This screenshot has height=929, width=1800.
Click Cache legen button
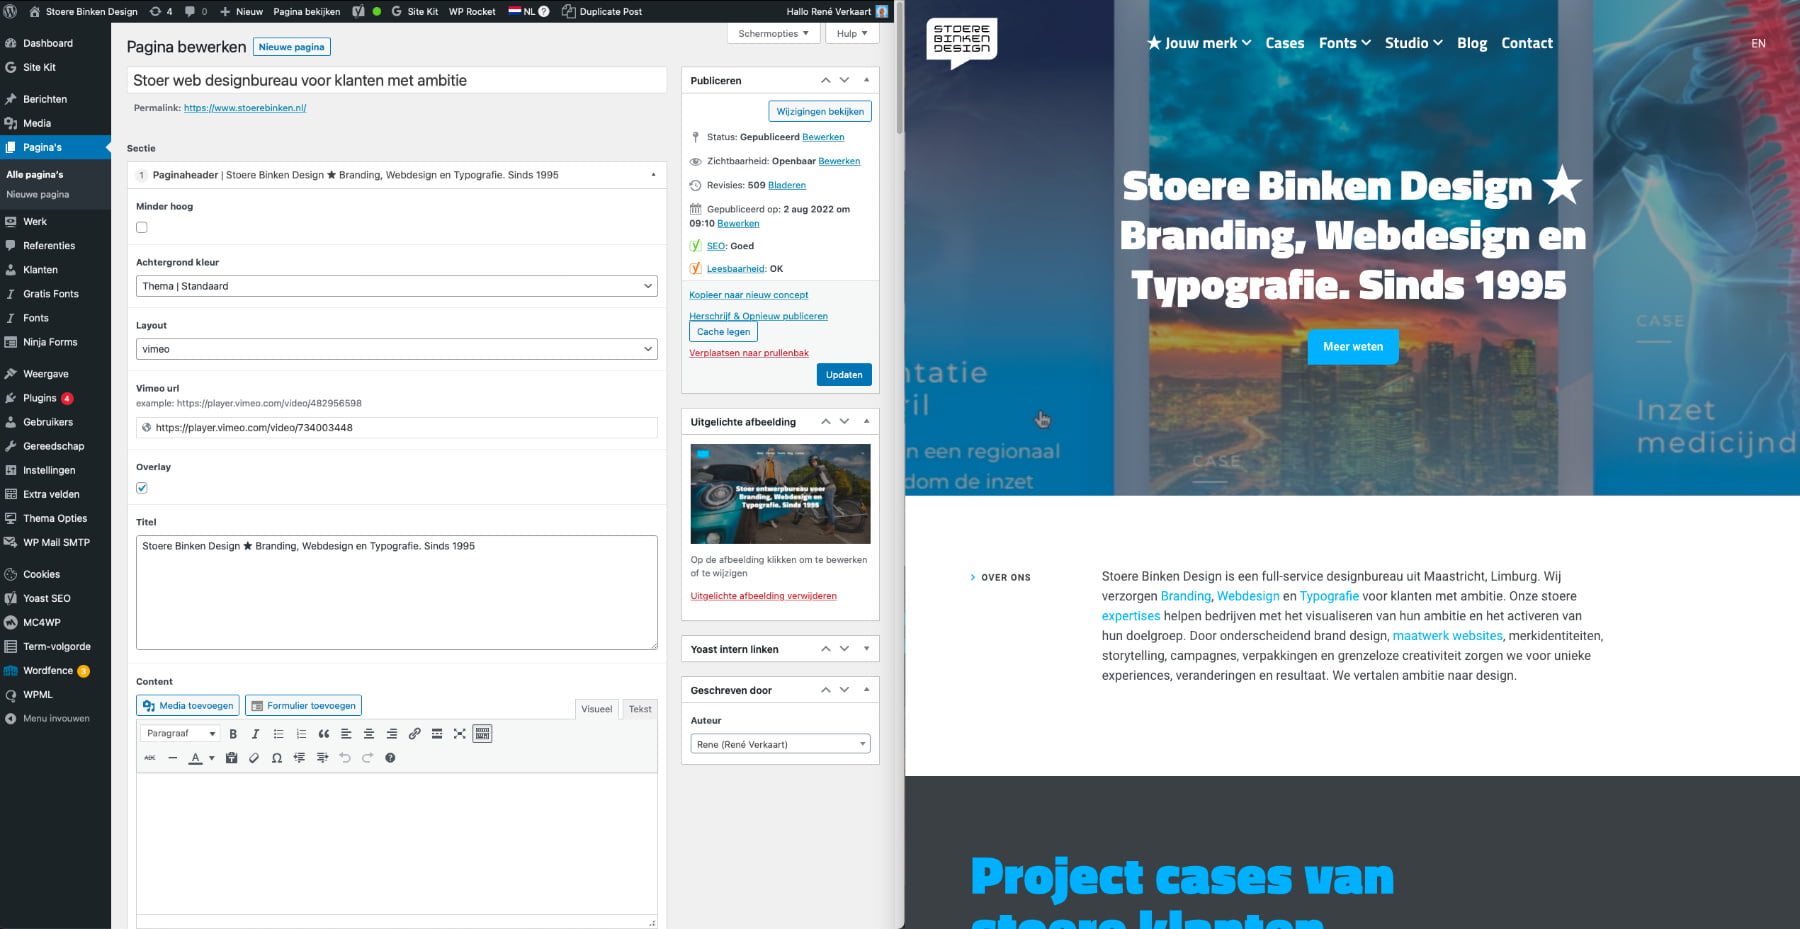point(723,332)
